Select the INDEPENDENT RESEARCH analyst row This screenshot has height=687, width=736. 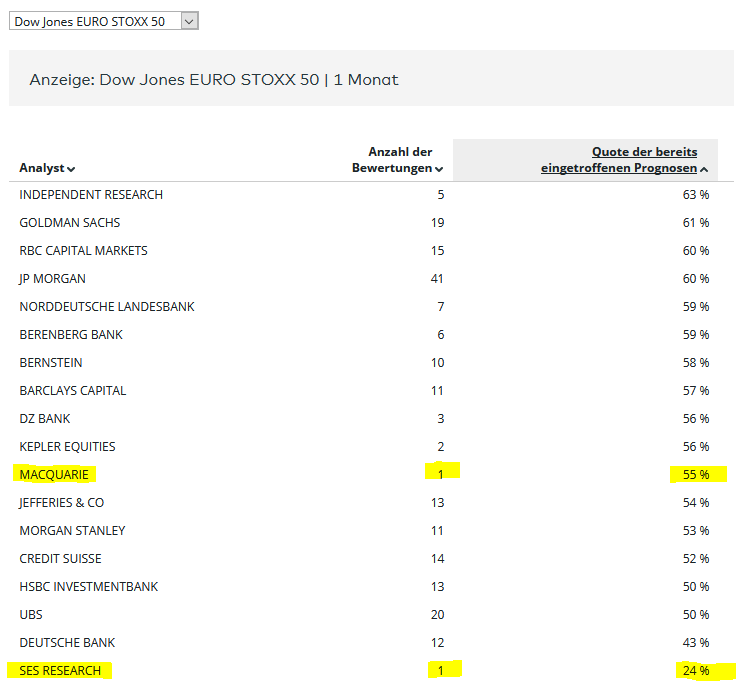tap(91, 195)
